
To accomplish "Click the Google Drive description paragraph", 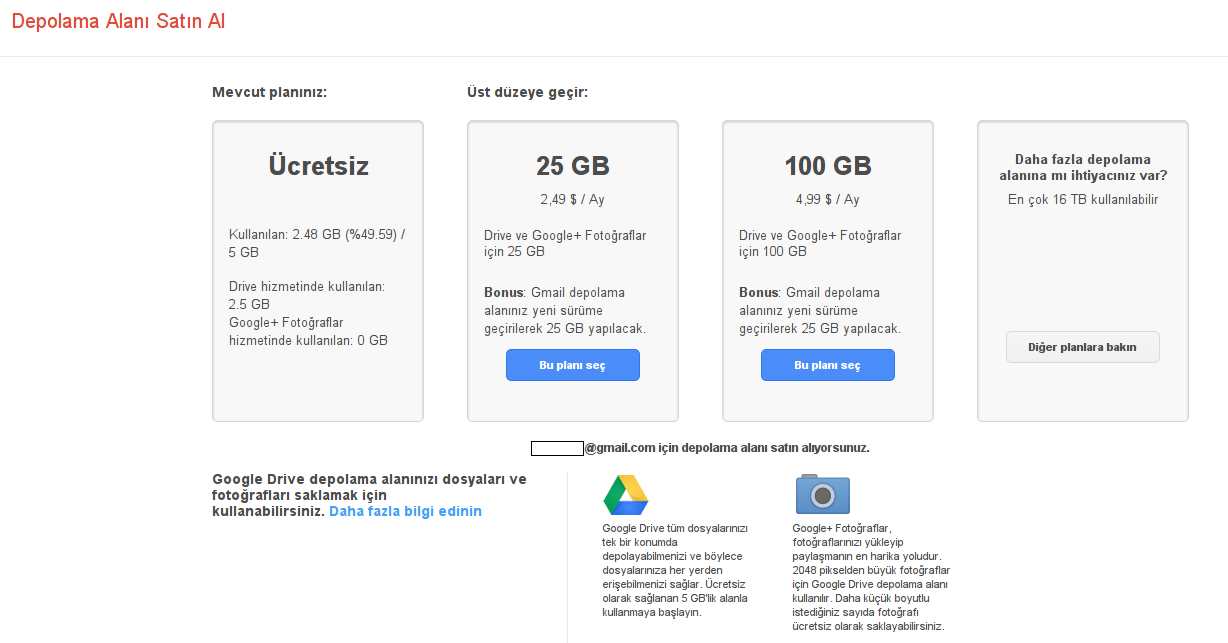I will [676, 570].
